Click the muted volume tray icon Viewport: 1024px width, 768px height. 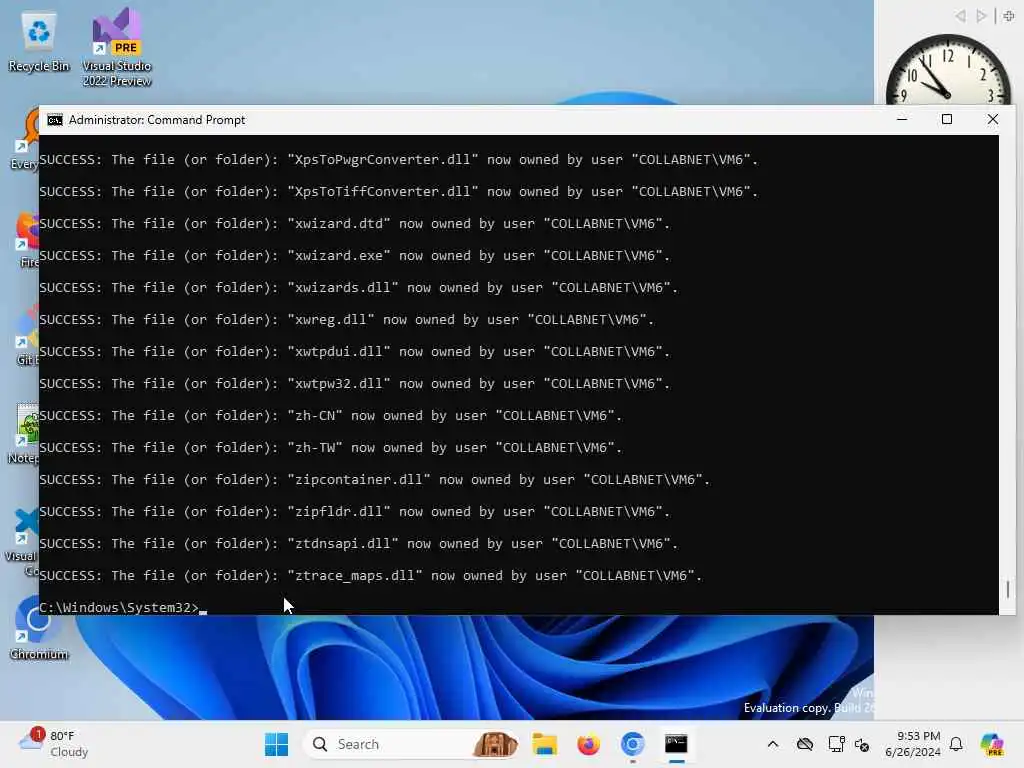(862, 744)
